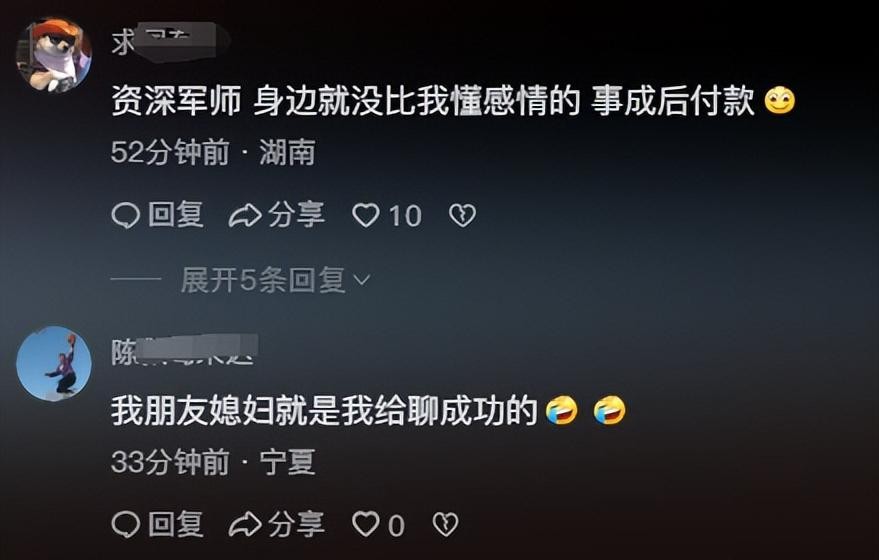Click the reply speech bubble icon on Hunan comment
The height and width of the screenshot is (560, 879).
[x=126, y=215]
